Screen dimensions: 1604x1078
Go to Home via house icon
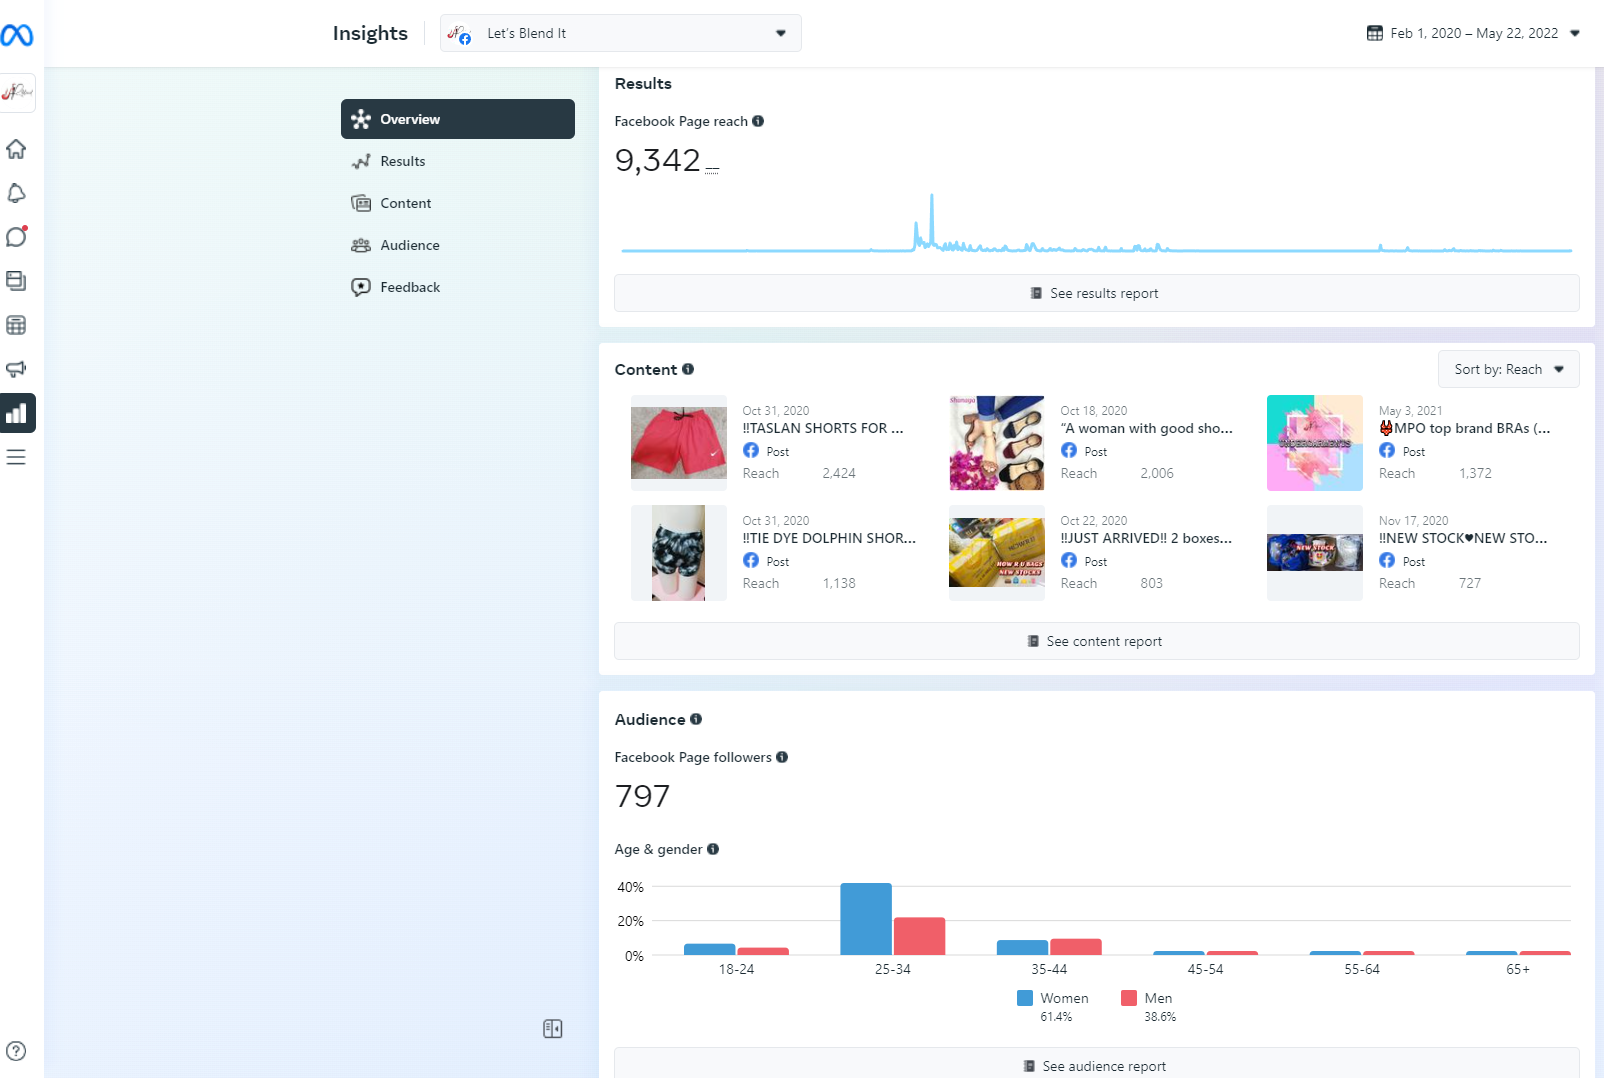16,149
